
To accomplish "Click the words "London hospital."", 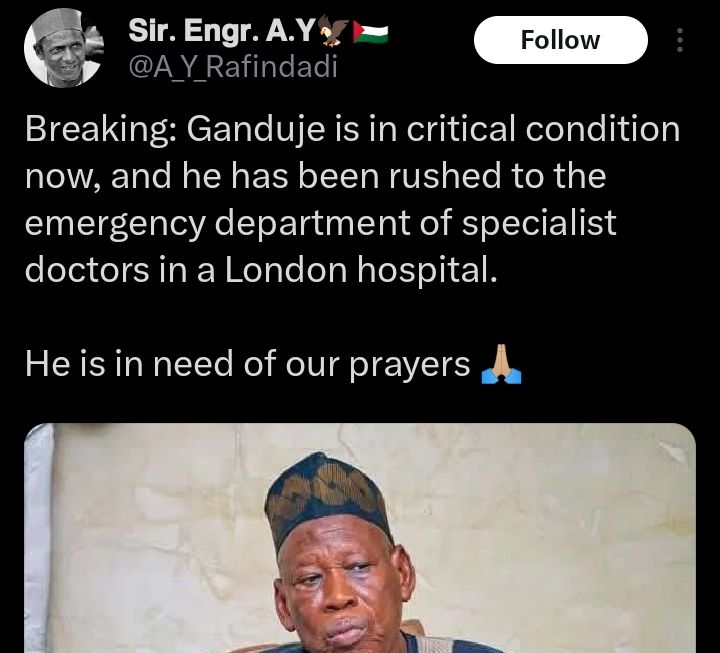I will pos(361,270).
